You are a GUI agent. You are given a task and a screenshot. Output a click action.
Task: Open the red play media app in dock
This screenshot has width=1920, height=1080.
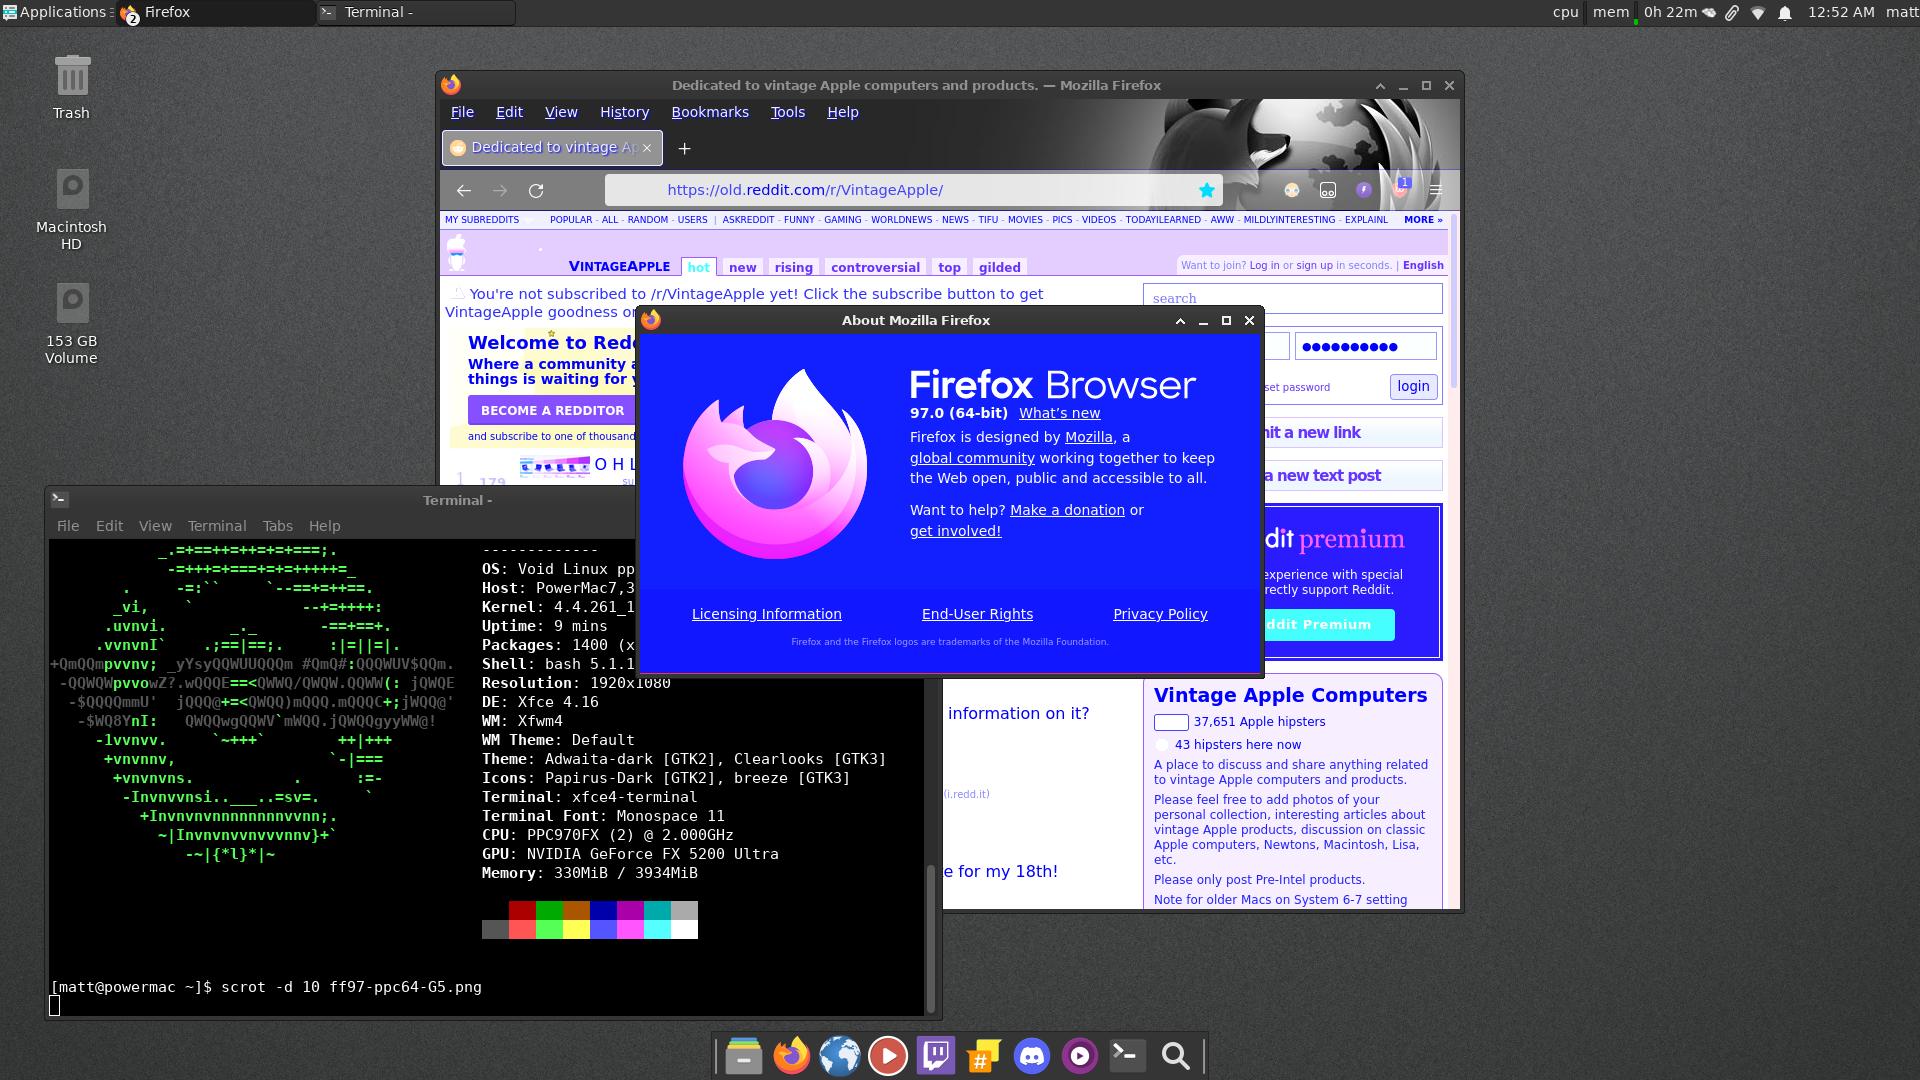(887, 1056)
